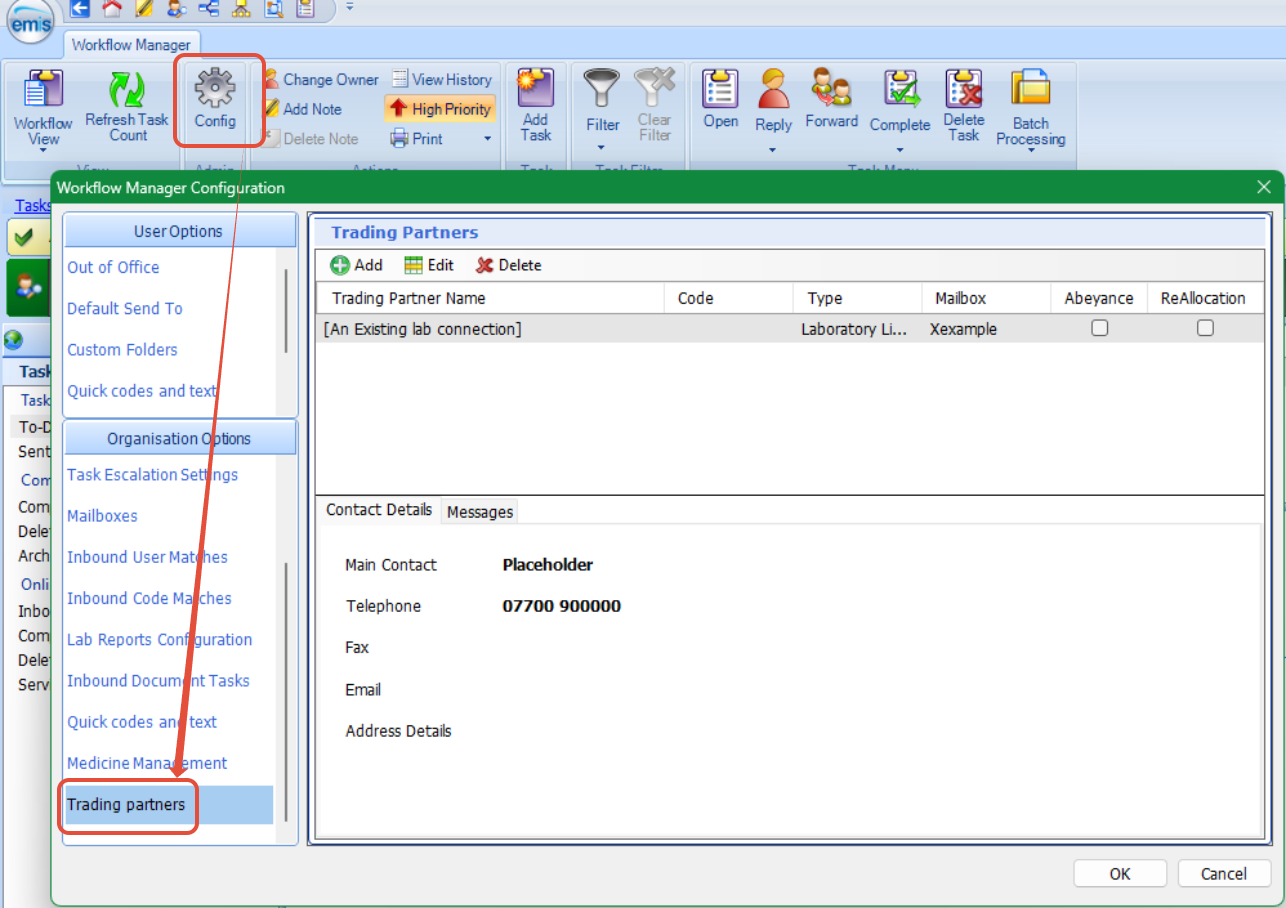Click Open task in the ribbon
The height and width of the screenshot is (908, 1286).
pos(720,100)
